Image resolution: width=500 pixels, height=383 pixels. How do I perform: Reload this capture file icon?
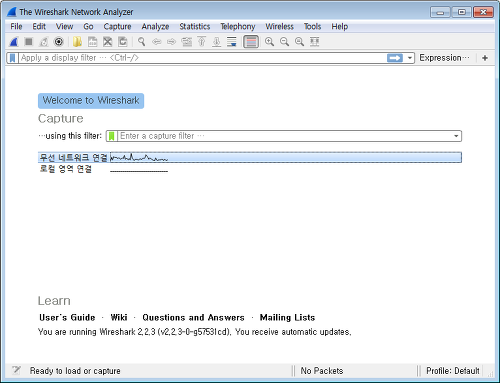tap(123, 42)
